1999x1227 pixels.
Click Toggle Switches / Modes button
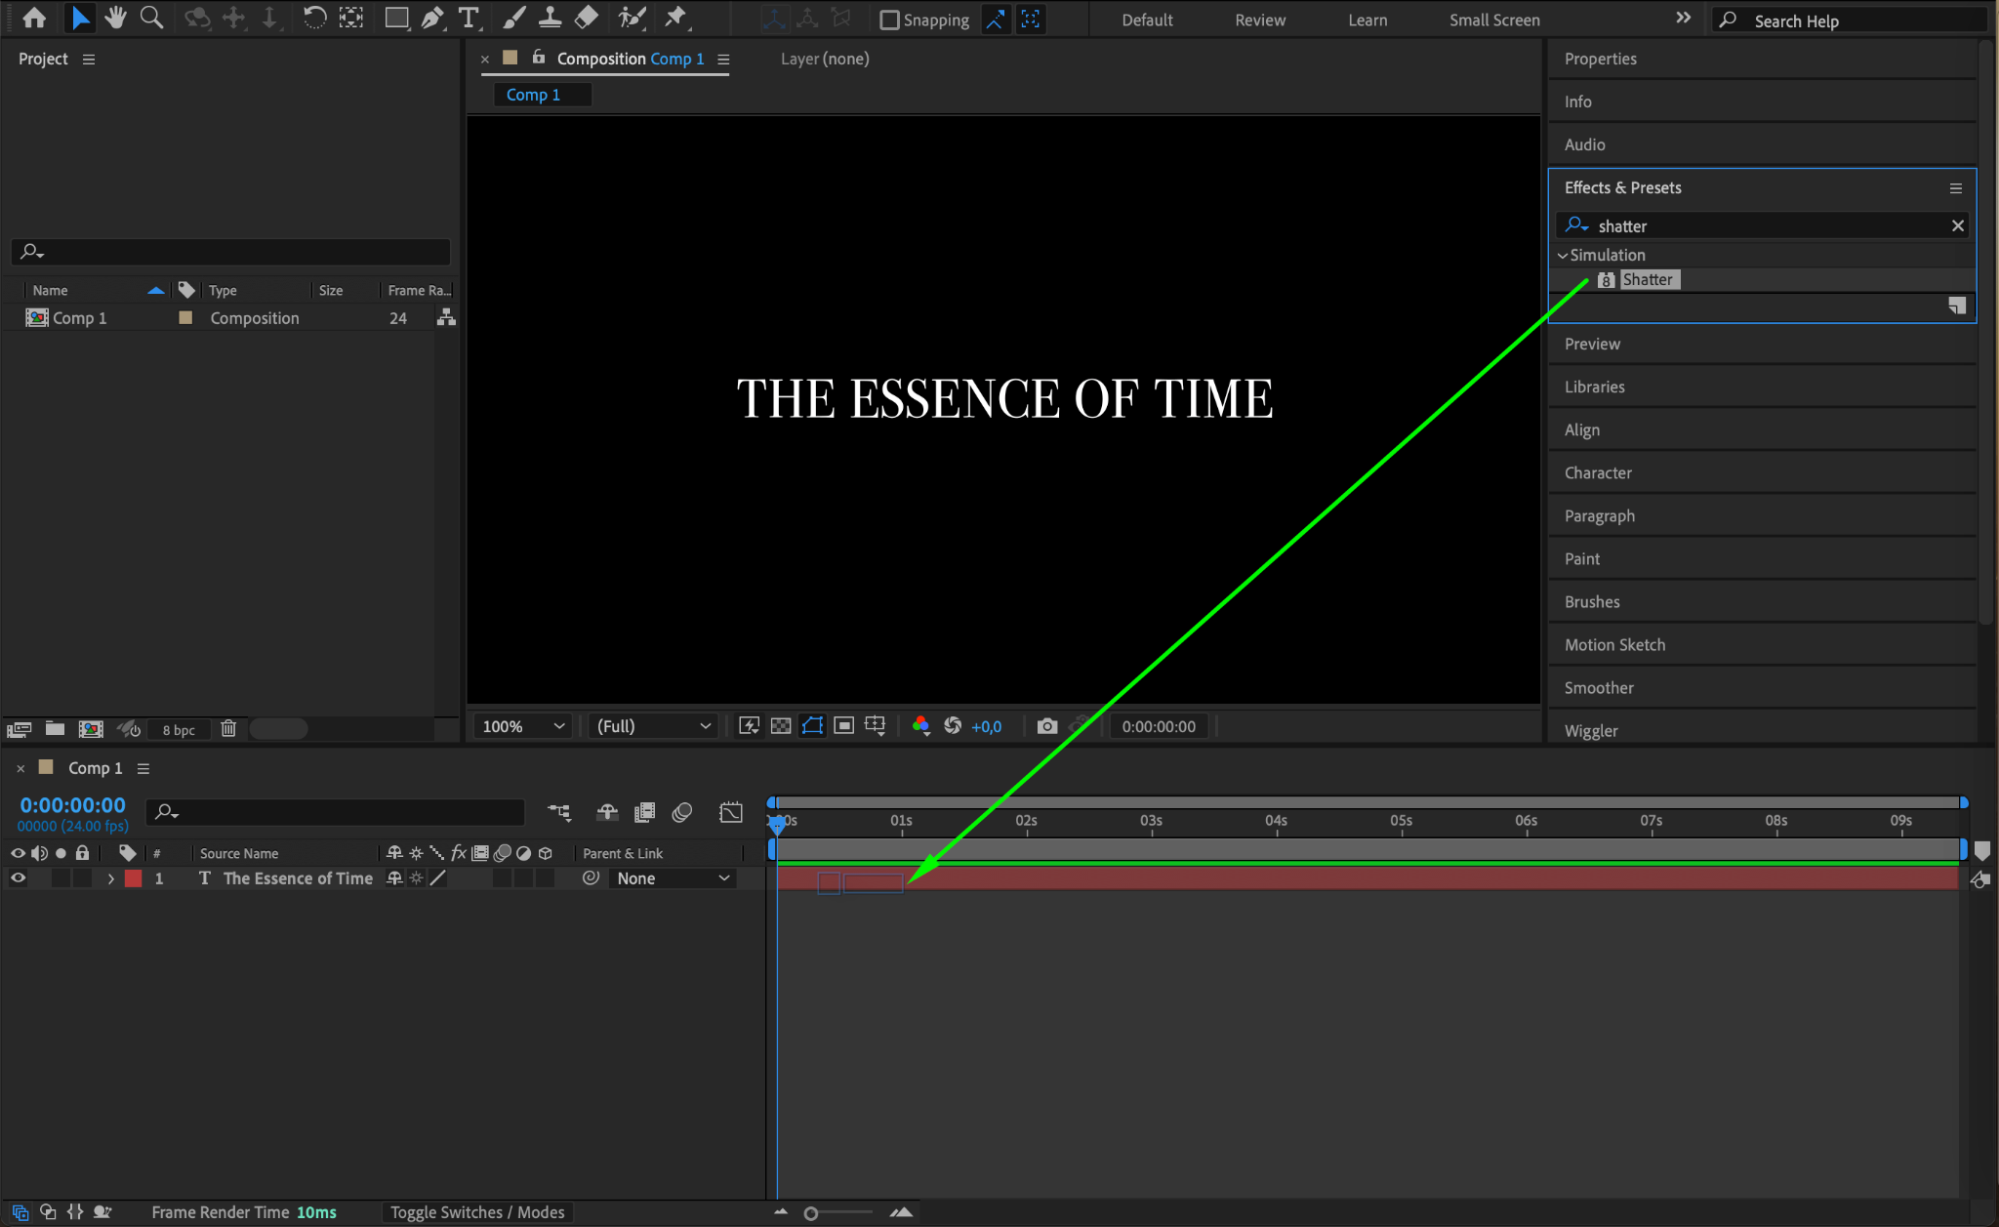point(477,1212)
